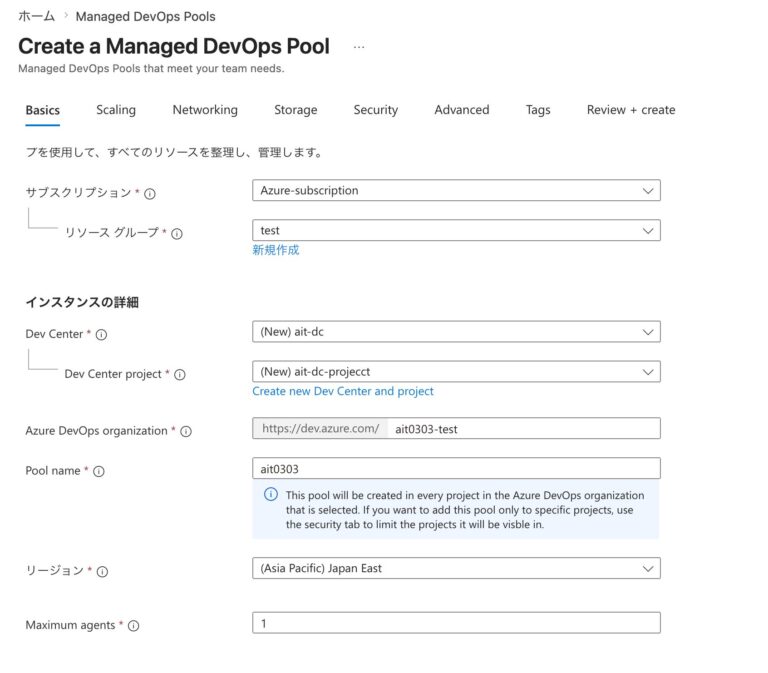Screen dimensions: 768x673
Task: Click the info icon next to リージョン
Action: 102,572
